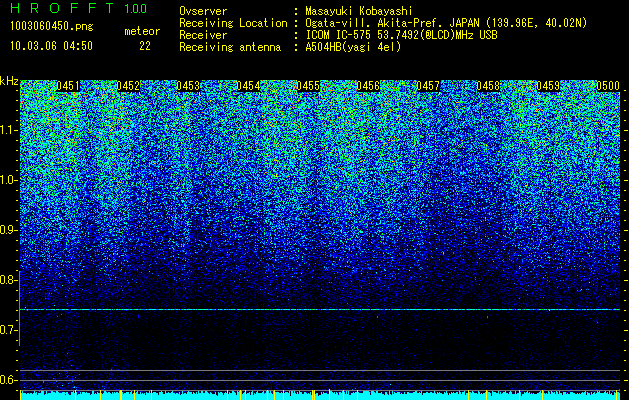Click the 0452 time marker
The height and width of the screenshot is (400, 629).
pyautogui.click(x=128, y=86)
